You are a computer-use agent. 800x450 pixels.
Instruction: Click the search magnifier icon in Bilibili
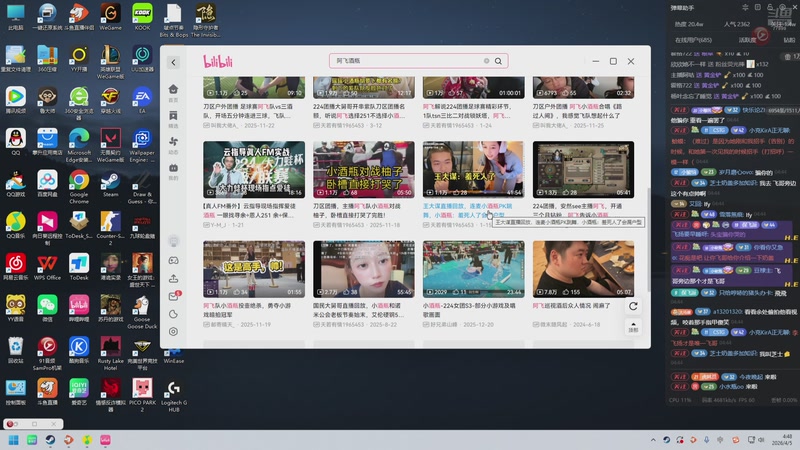(498, 61)
